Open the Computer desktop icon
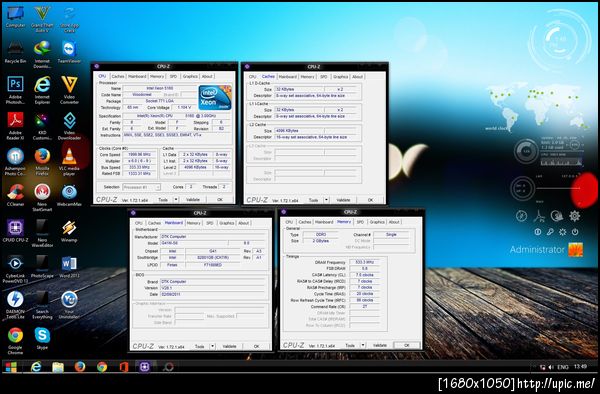The image size is (600, 394). click(x=15, y=17)
